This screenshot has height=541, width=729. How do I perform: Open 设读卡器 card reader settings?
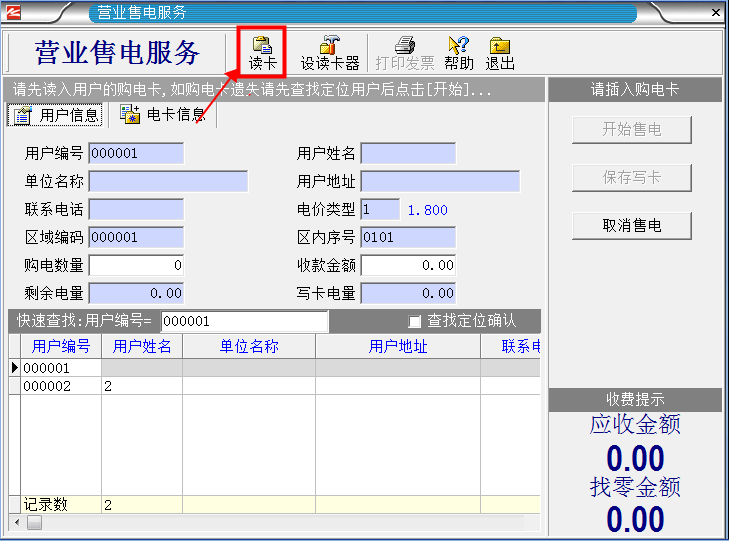(329, 52)
